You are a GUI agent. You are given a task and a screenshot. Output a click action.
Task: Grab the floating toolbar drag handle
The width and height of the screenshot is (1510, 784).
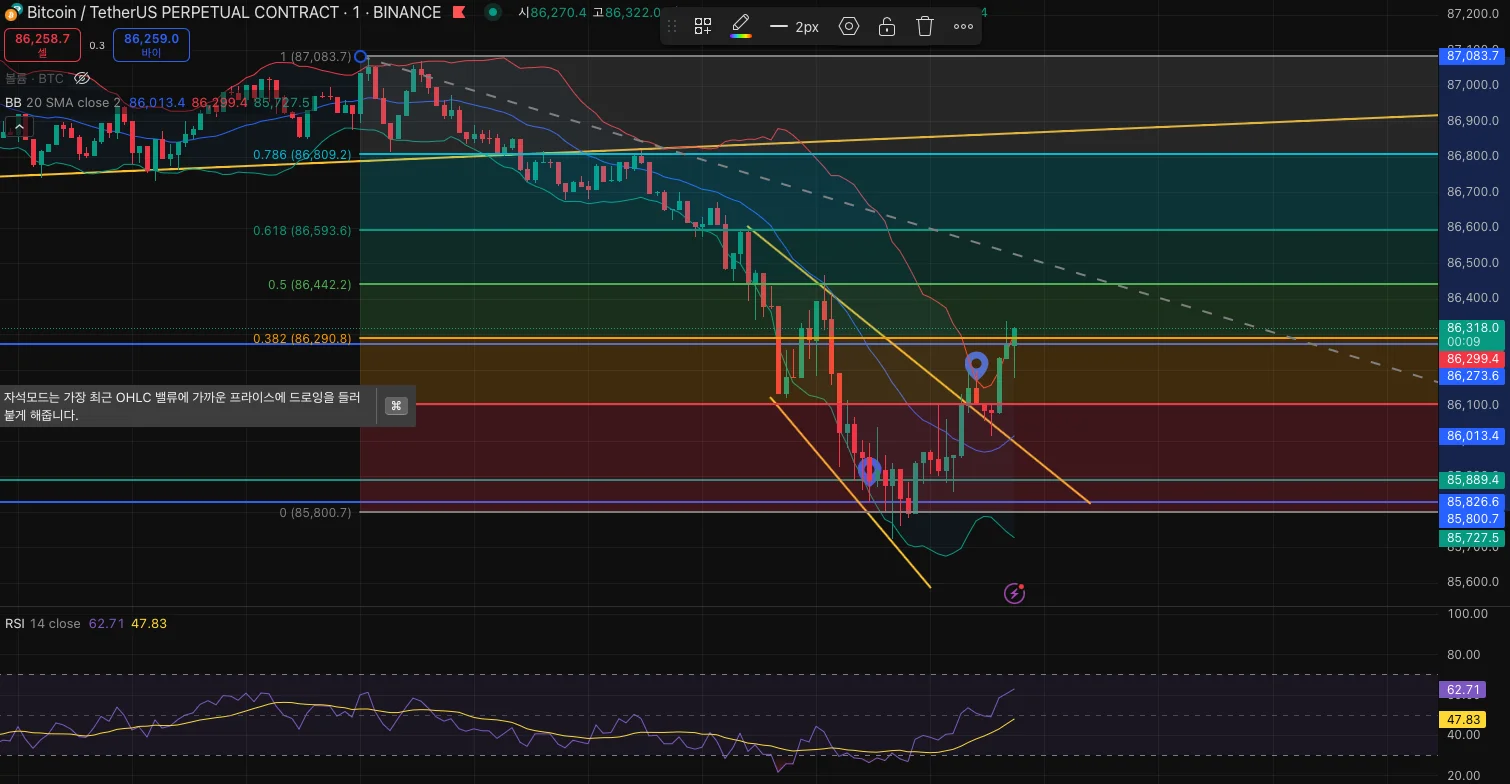click(x=672, y=26)
